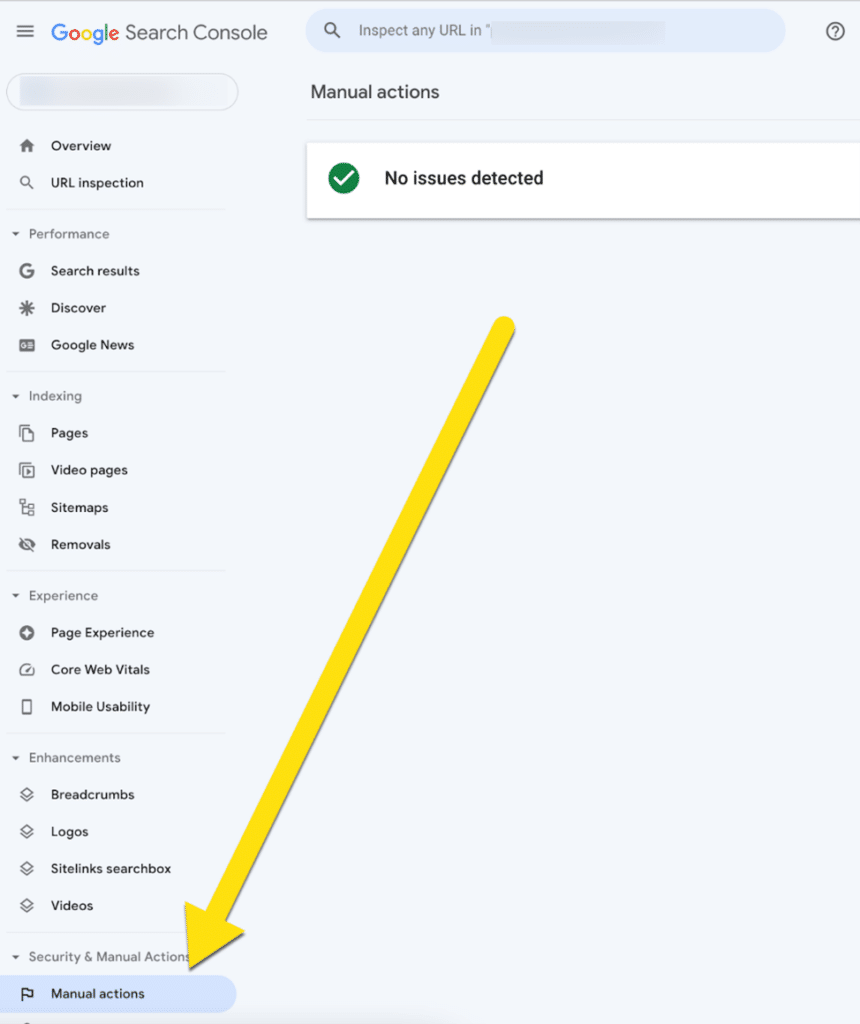Open Video pages using its icon

pos(28,469)
